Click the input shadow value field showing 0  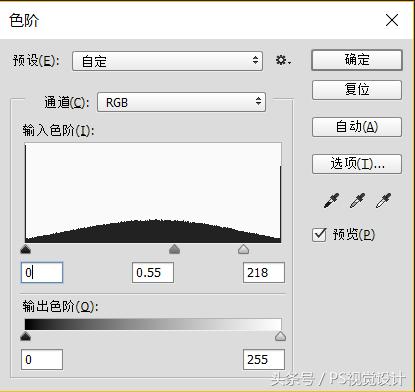[x=42, y=273]
